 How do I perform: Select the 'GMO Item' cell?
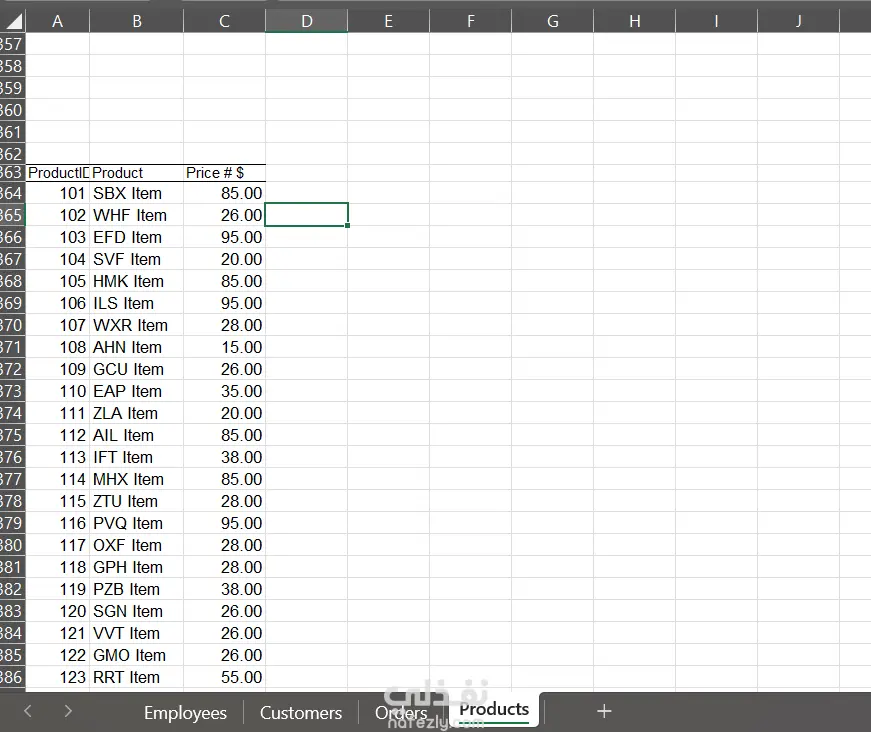137,655
